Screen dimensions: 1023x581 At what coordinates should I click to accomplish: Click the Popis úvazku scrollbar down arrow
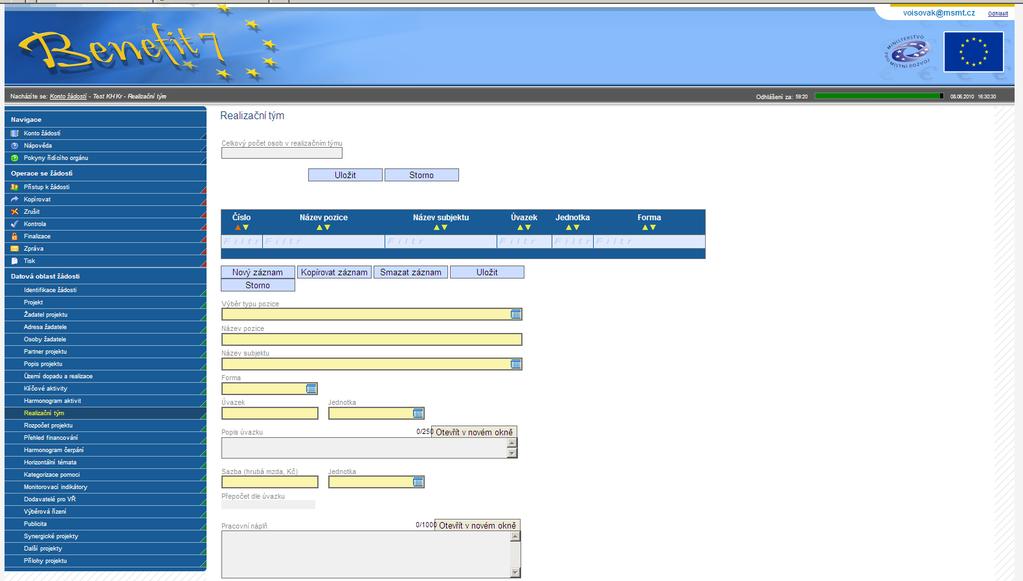point(512,453)
